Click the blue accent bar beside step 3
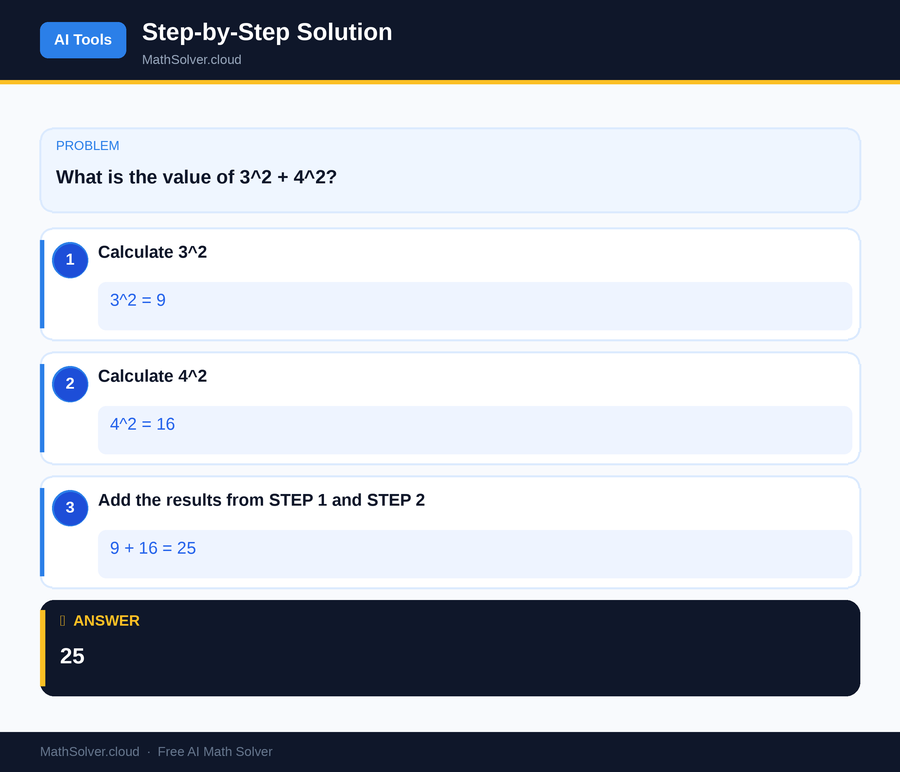 [x=41, y=532]
